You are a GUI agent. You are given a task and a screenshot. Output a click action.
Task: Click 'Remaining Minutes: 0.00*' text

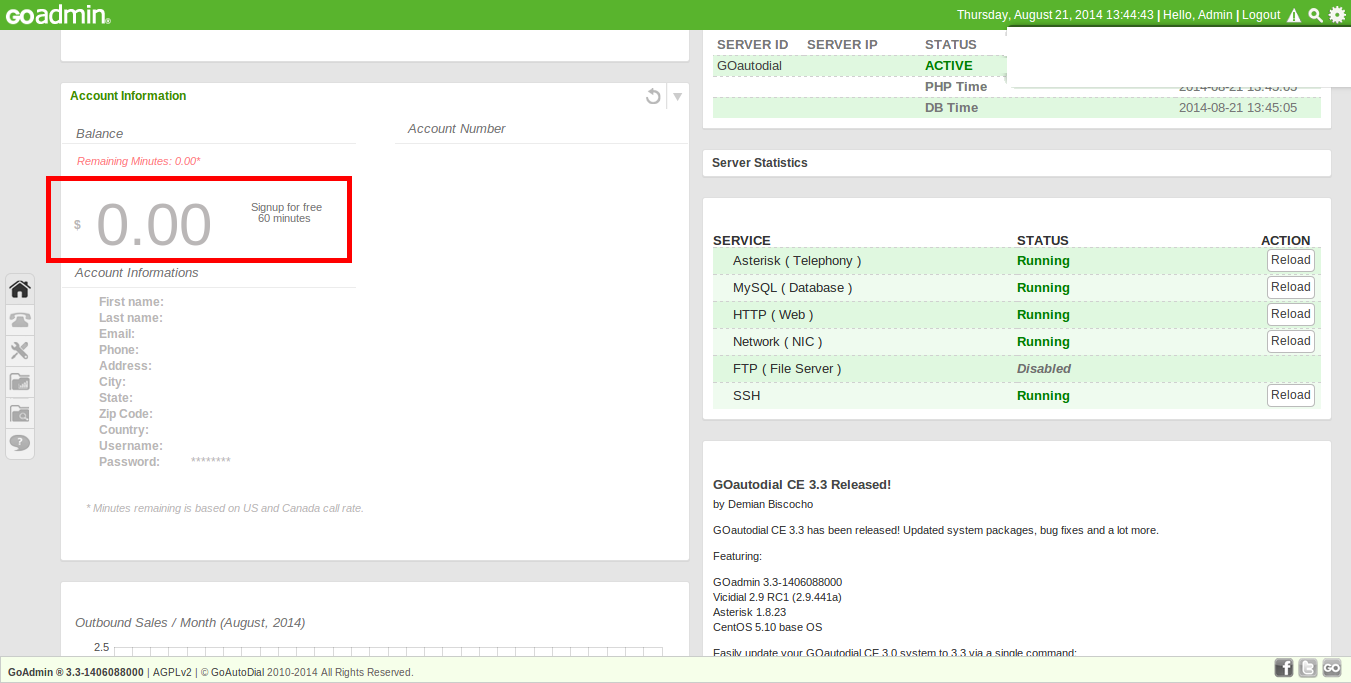point(139,161)
